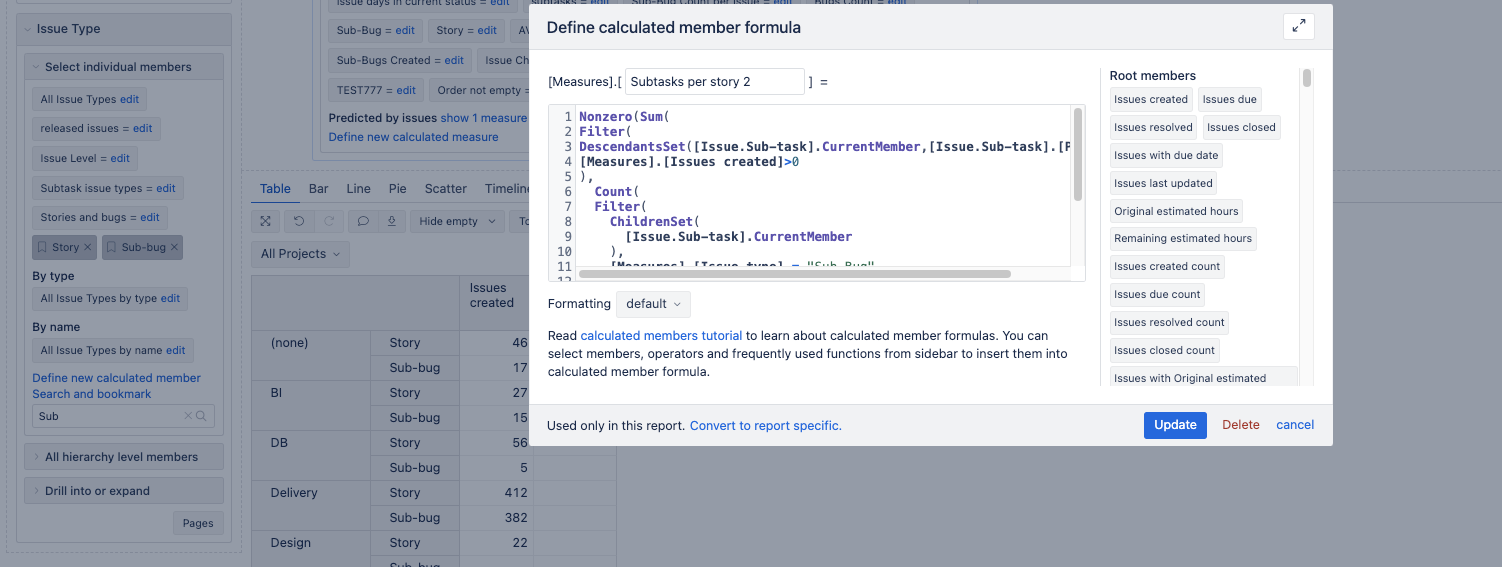Screen dimensions: 1502x567
Task: Edit the released issues calculated member
Action: [143, 128]
